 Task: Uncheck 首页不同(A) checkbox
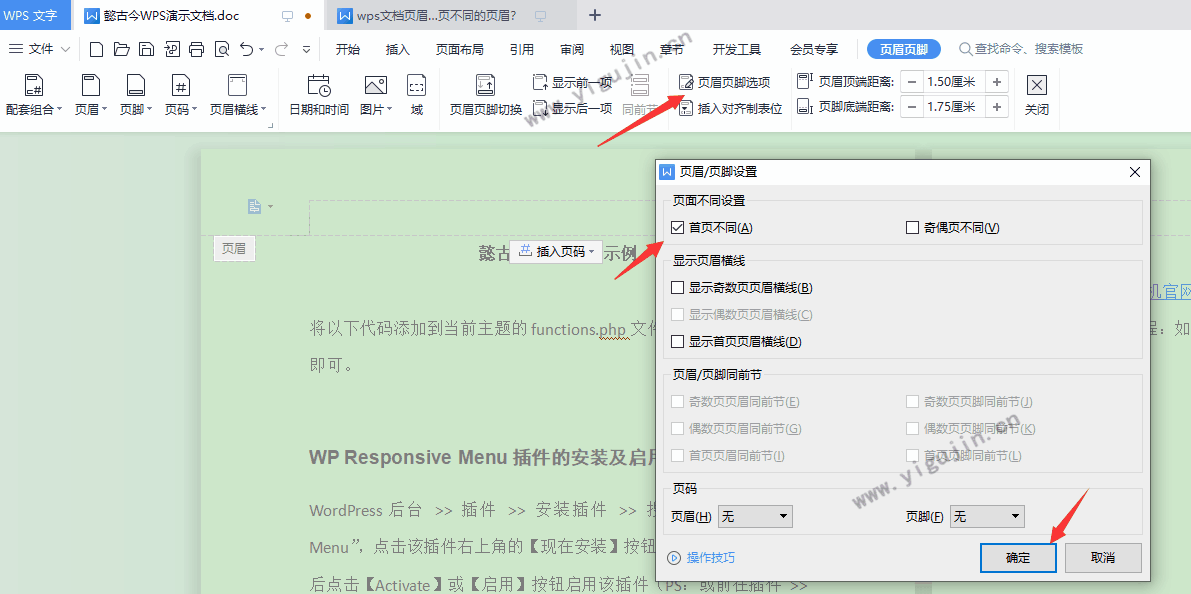point(678,227)
